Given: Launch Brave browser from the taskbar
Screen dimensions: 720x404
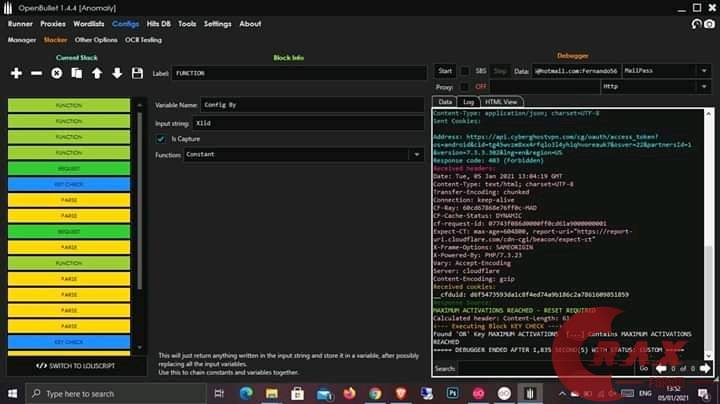Looking at the screenshot, I should point(401,393).
